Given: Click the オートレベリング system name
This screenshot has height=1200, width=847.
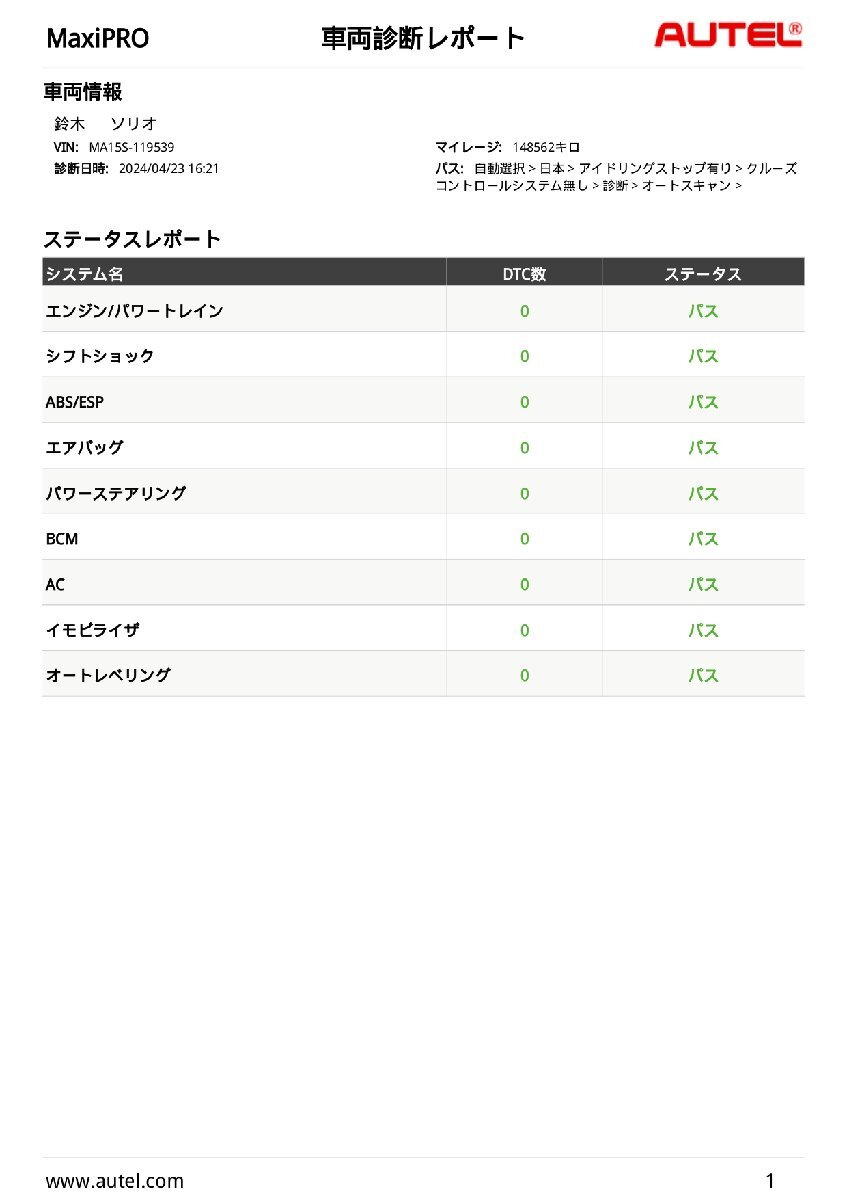Looking at the screenshot, I should coord(108,675).
